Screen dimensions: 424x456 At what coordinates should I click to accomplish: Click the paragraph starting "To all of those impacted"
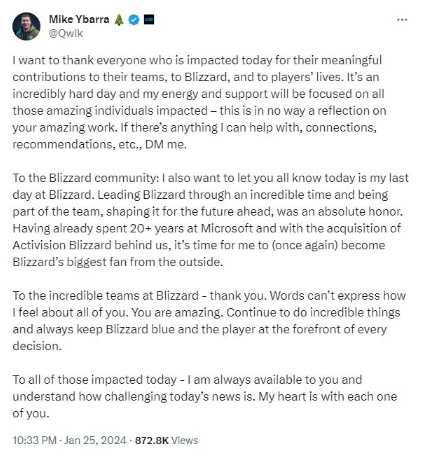205,396
